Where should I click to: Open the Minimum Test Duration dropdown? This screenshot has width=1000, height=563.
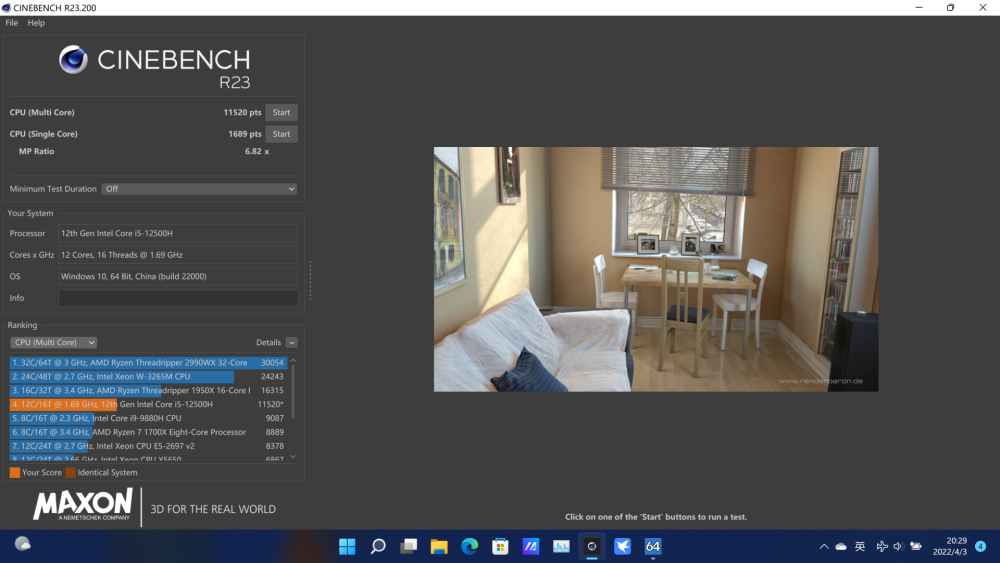199,189
